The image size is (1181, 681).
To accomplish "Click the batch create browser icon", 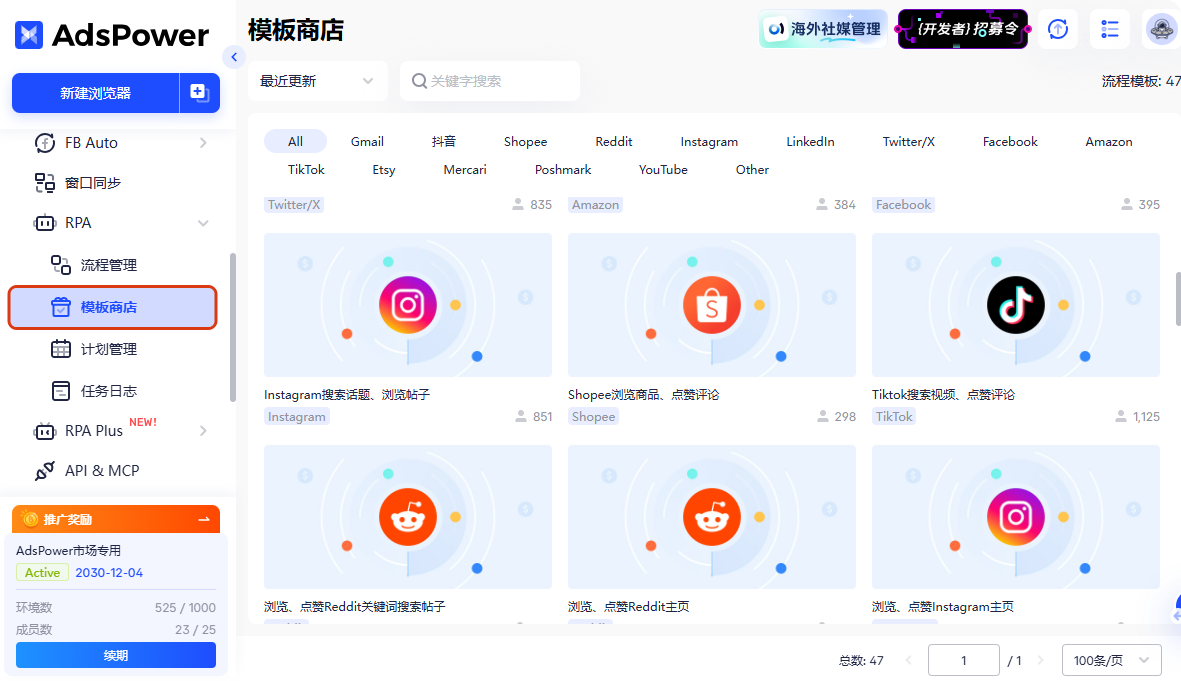I will point(200,93).
